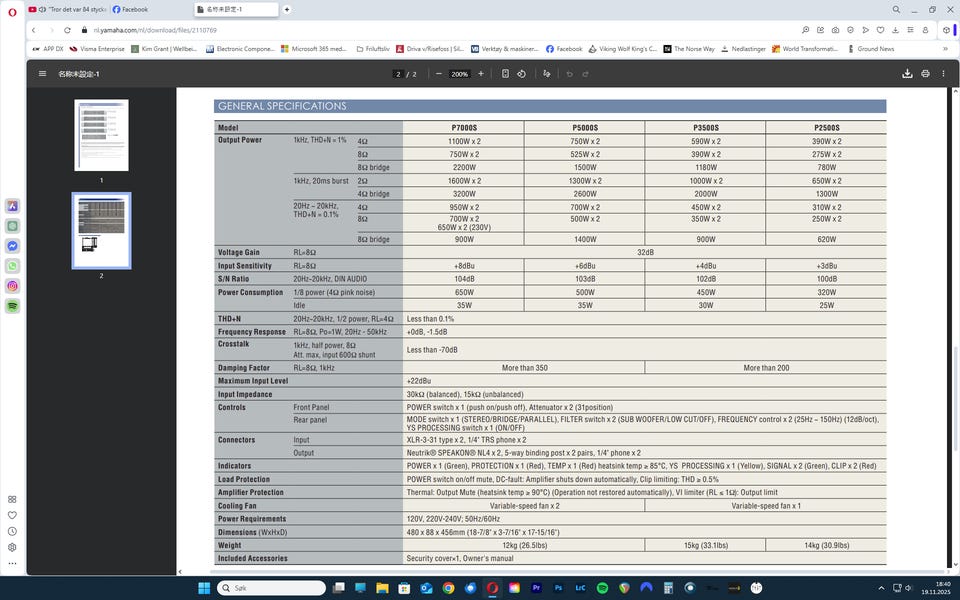Open Google Chrome from taskbar

448,588
